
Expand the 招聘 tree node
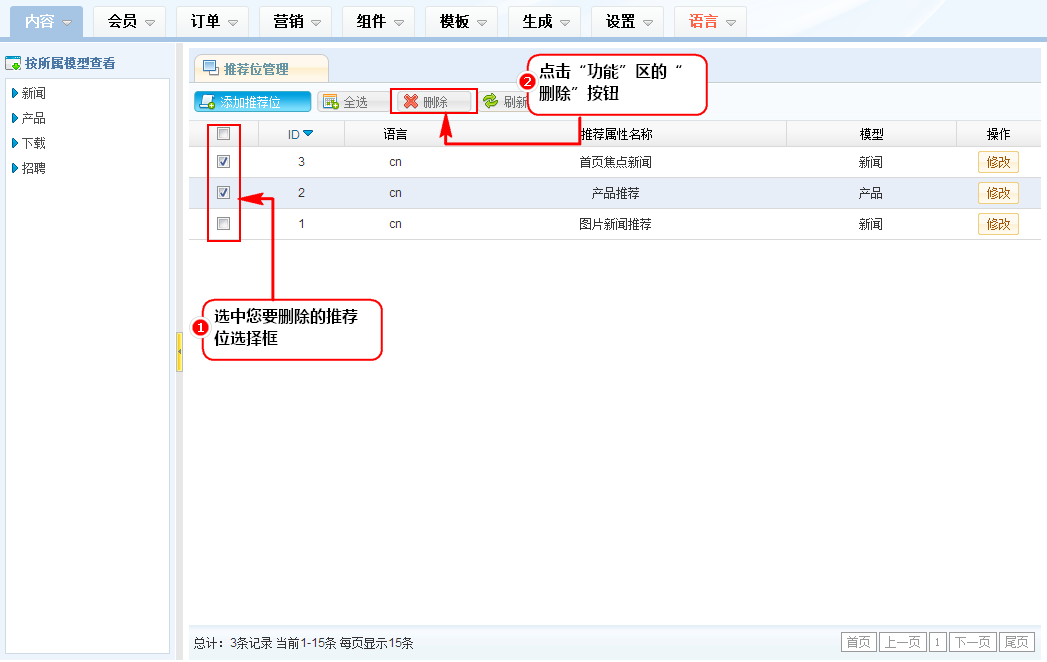click(x=14, y=168)
